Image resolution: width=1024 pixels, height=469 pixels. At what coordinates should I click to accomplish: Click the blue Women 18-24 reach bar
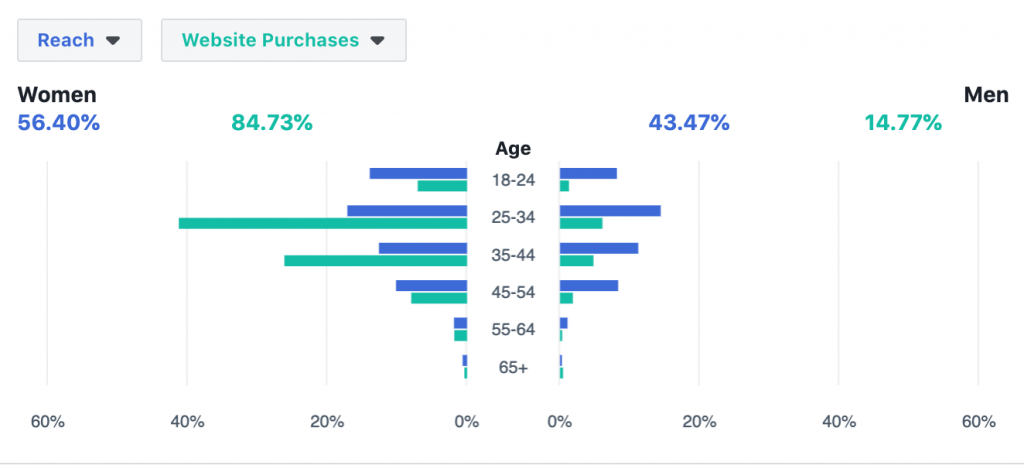(x=418, y=173)
